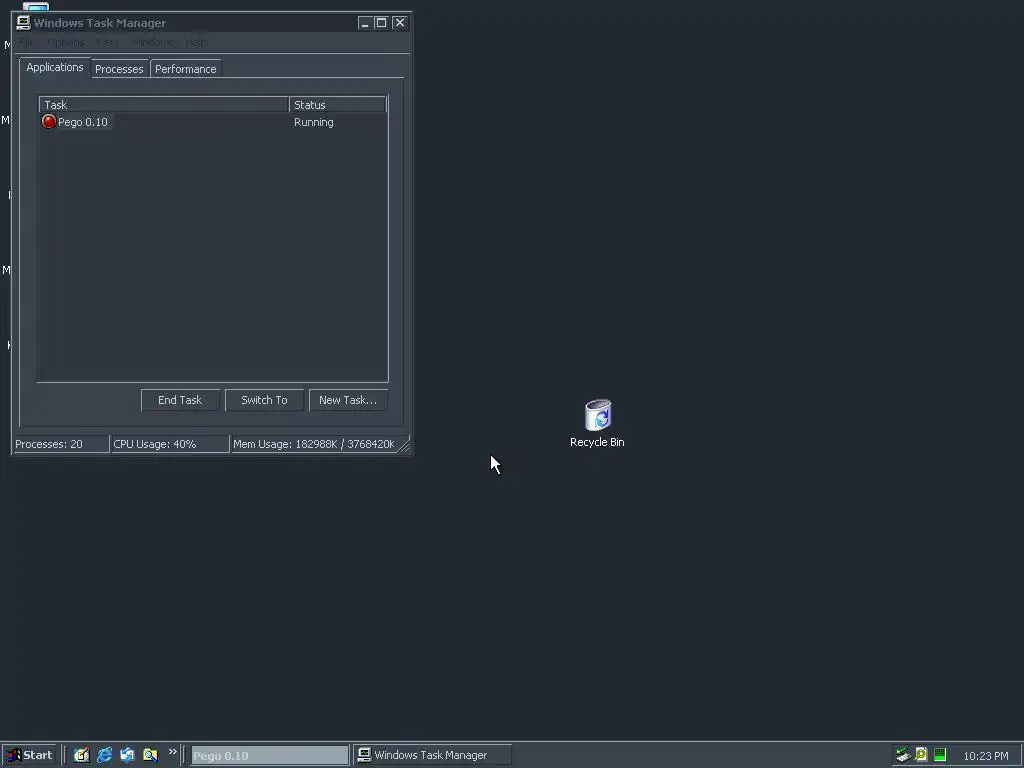The width and height of the screenshot is (1024, 768).
Task: Close the Windows Task Manager window
Action: coord(400,23)
